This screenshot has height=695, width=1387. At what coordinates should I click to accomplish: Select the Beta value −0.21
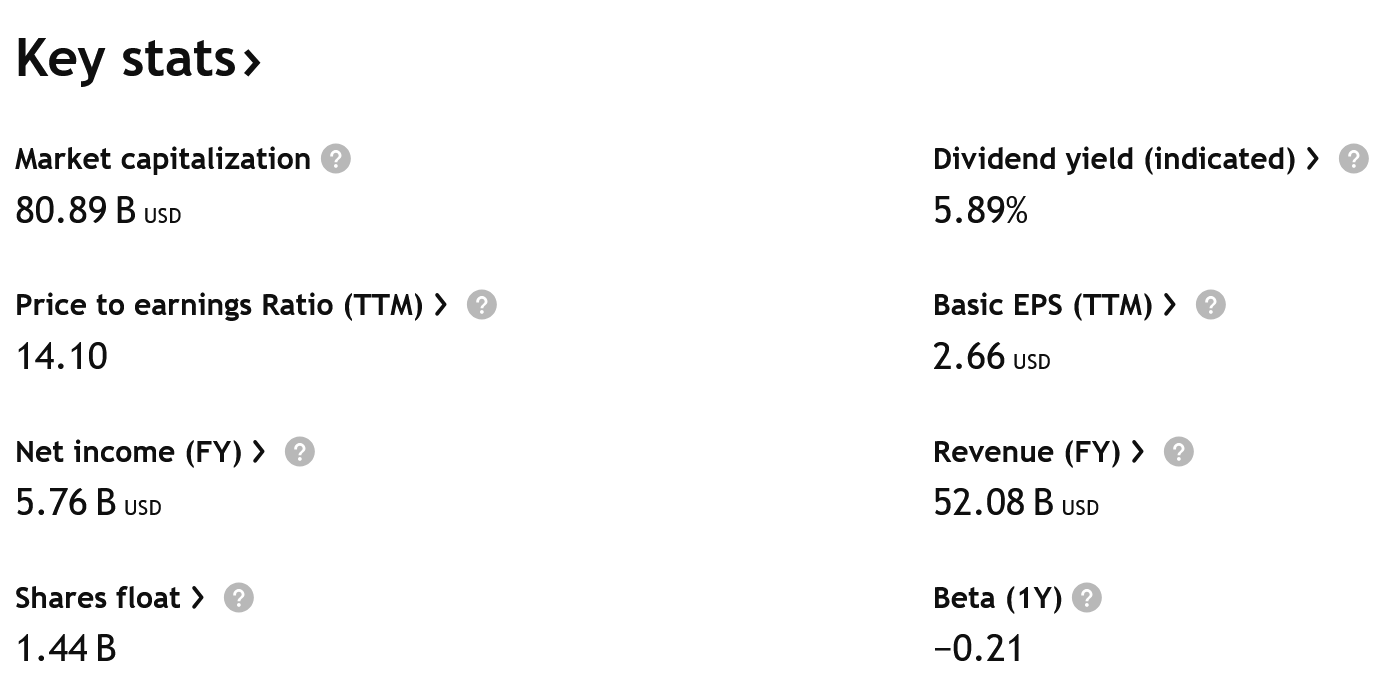(978, 649)
